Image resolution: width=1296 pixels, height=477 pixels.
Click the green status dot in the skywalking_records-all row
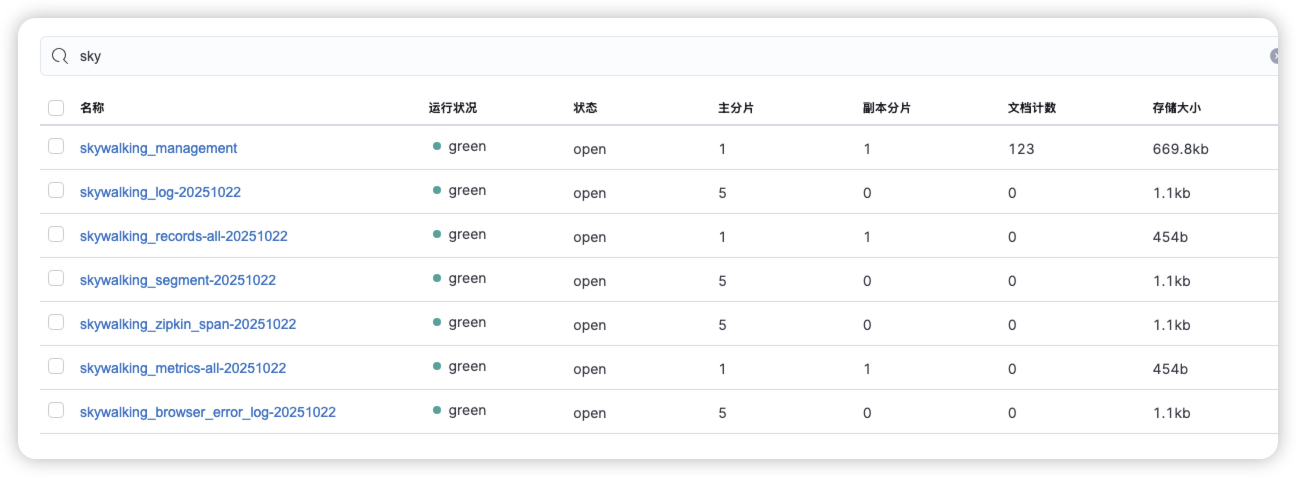tap(437, 234)
